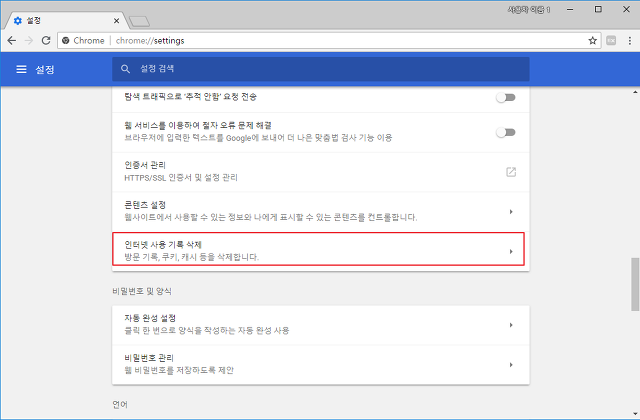
Task: Reload the settings page
Action: 46,40
